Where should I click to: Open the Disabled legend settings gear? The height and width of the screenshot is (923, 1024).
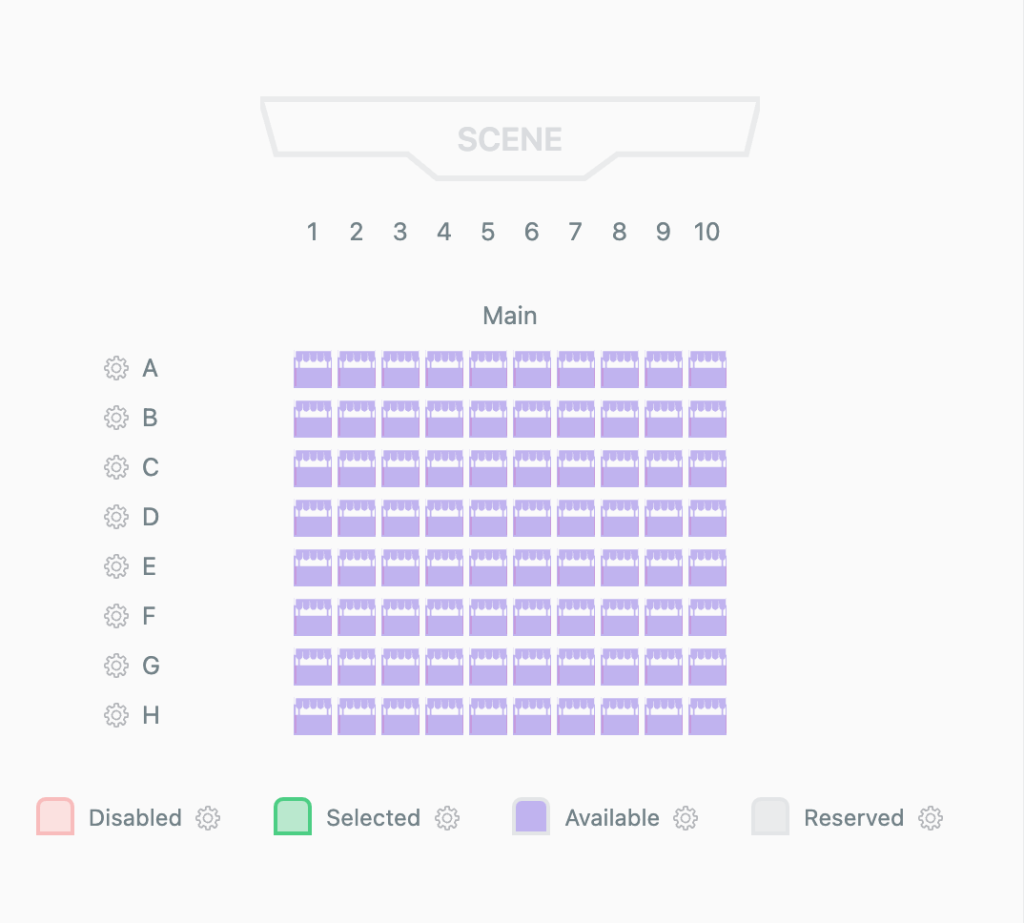tap(207, 818)
